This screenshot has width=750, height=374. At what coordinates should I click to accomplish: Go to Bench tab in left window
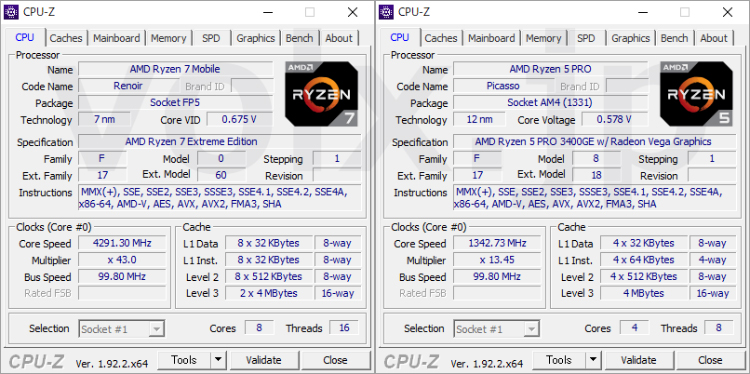point(299,38)
